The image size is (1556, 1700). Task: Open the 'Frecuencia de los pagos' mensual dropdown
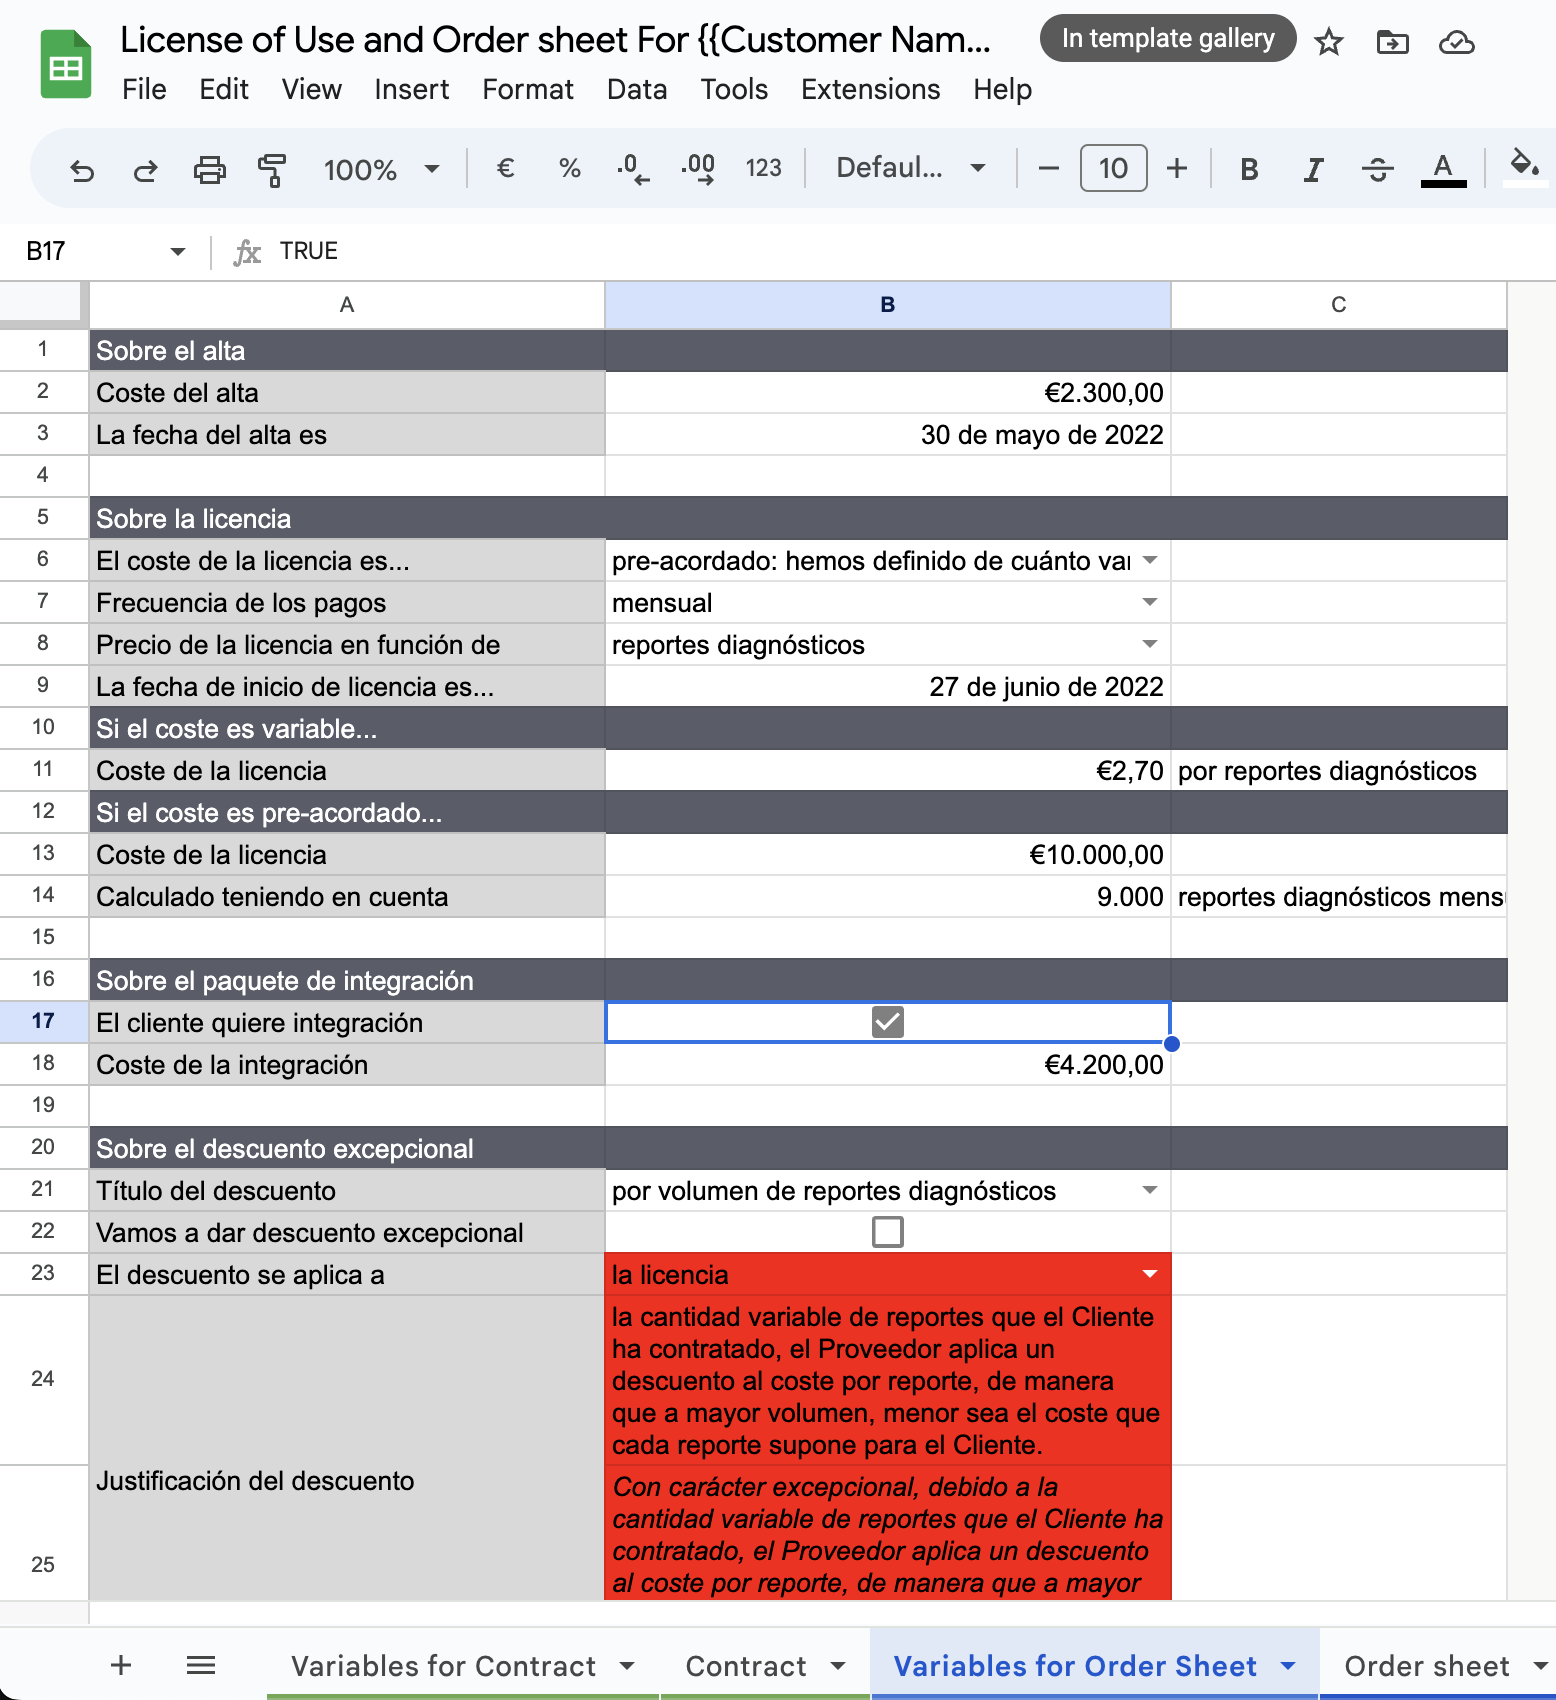(x=1149, y=602)
